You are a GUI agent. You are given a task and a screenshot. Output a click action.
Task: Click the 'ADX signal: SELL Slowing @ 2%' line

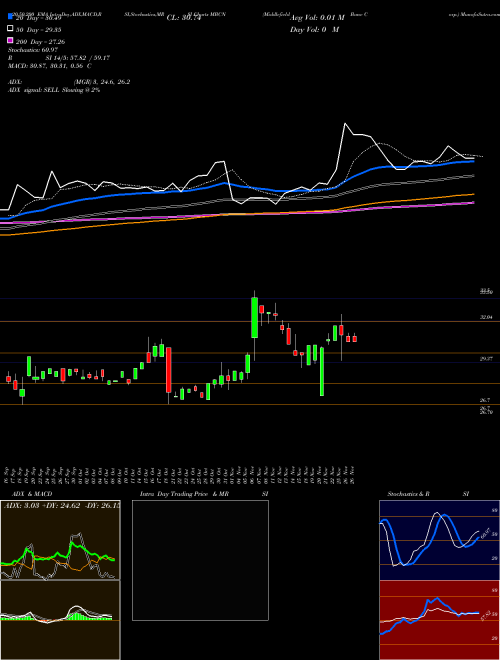[54, 90]
